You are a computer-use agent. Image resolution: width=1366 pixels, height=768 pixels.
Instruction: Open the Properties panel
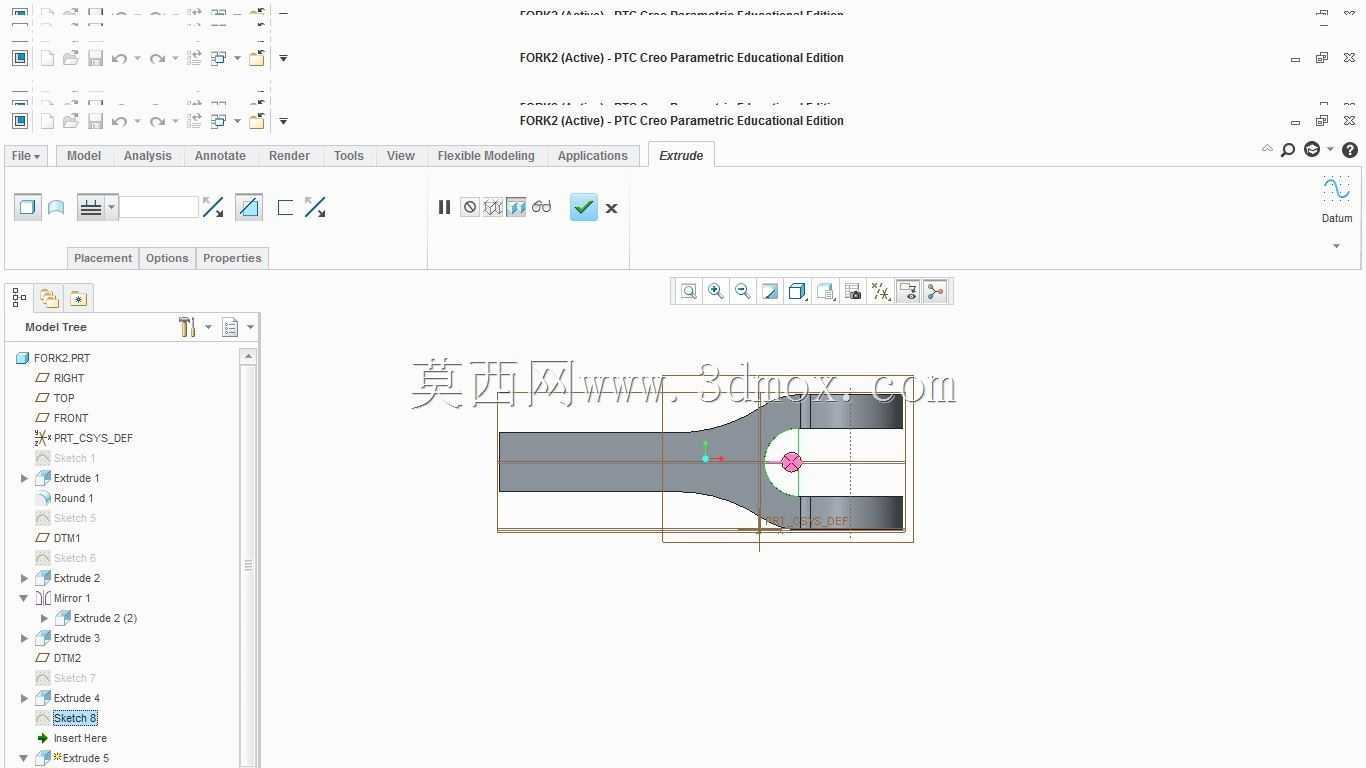pos(232,258)
